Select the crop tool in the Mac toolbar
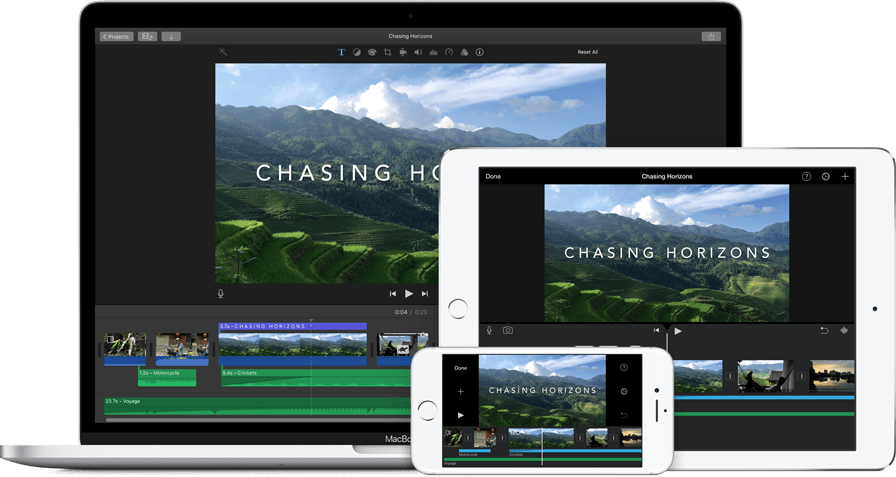Image resolution: width=896 pixels, height=477 pixels. tap(387, 52)
